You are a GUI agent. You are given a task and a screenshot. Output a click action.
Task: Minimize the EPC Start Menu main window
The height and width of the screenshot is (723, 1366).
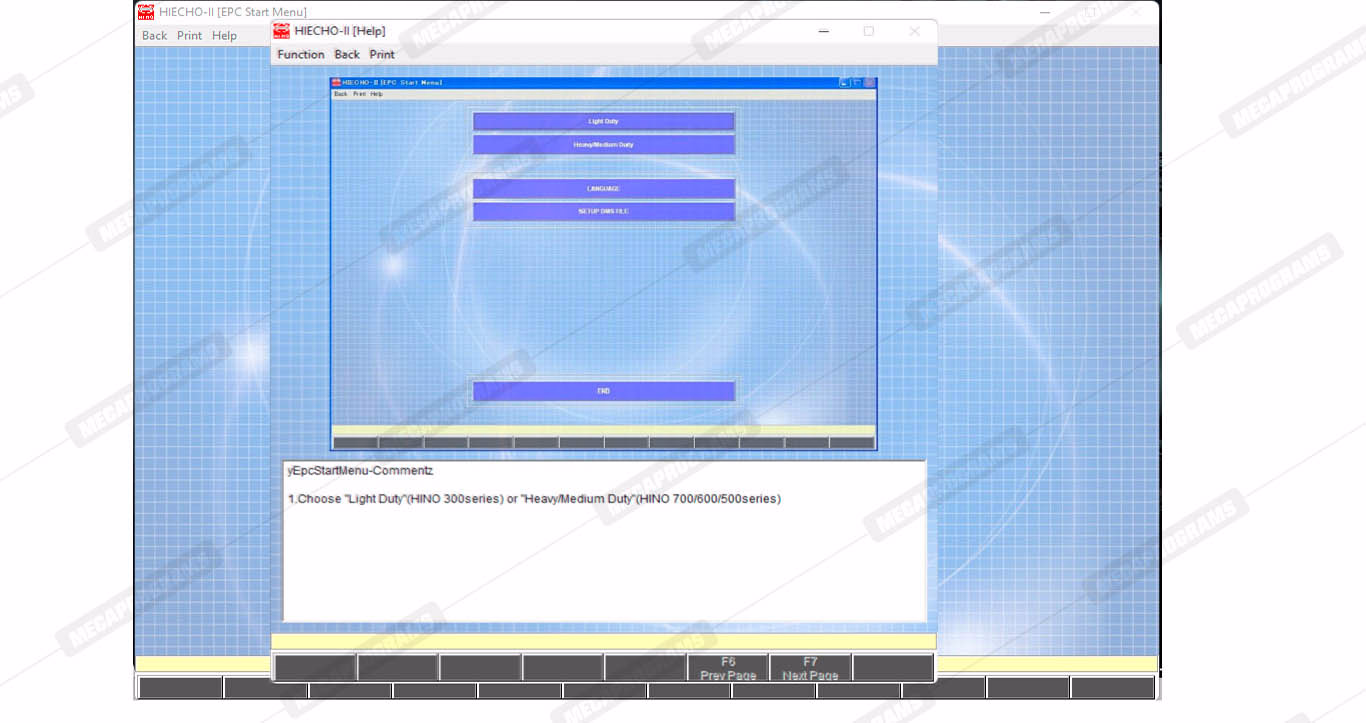(x=1045, y=12)
